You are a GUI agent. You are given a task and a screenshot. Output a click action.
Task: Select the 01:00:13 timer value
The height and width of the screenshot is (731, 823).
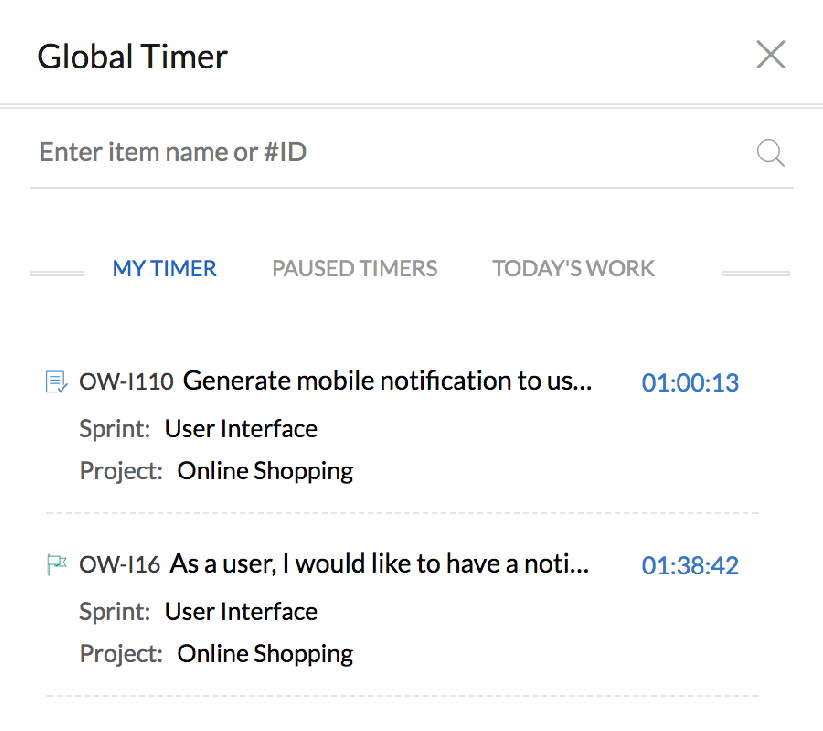690,383
